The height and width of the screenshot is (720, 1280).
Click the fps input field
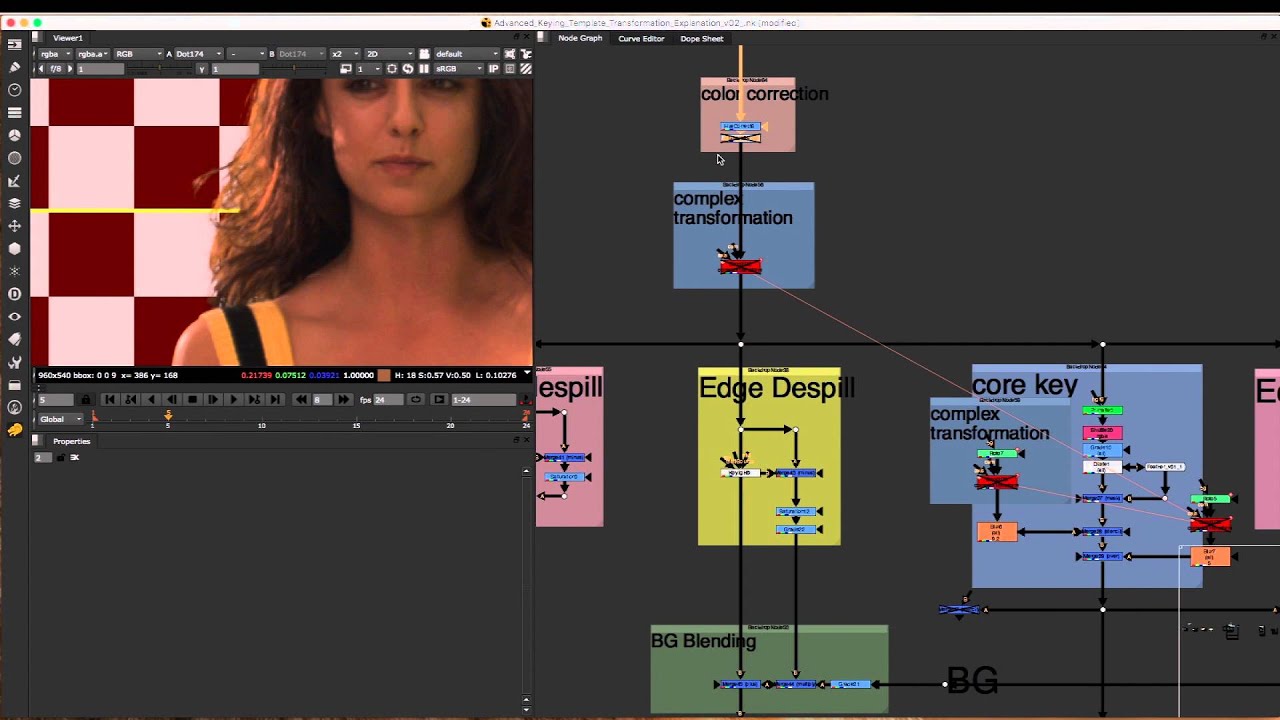click(388, 400)
